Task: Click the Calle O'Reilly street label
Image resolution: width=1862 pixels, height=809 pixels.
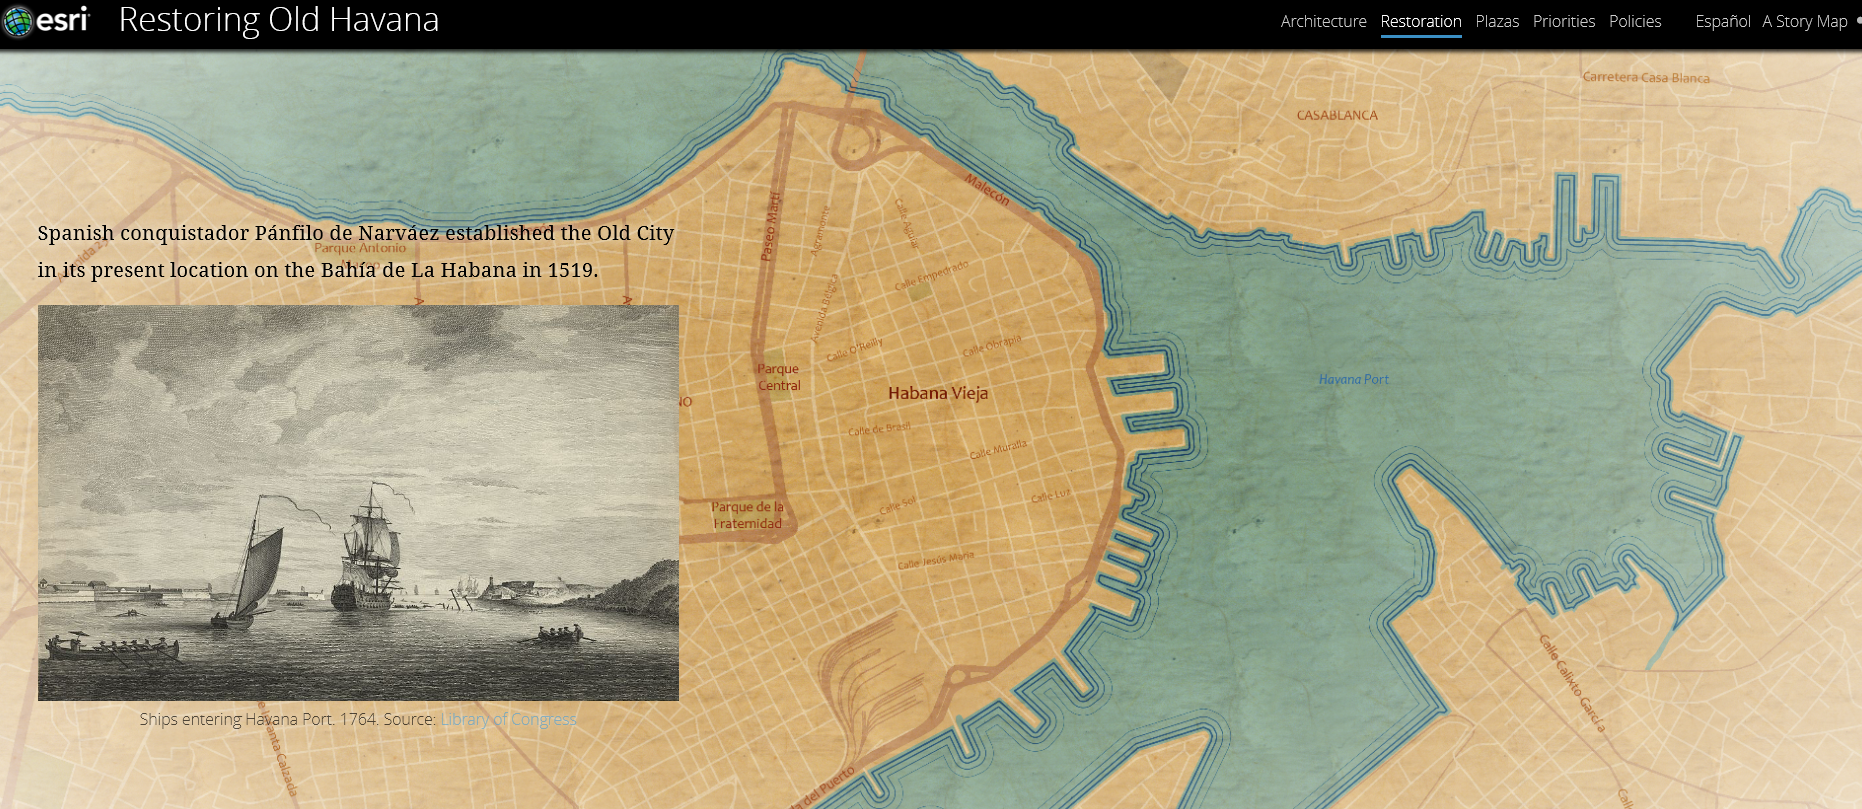Action: pos(855,349)
